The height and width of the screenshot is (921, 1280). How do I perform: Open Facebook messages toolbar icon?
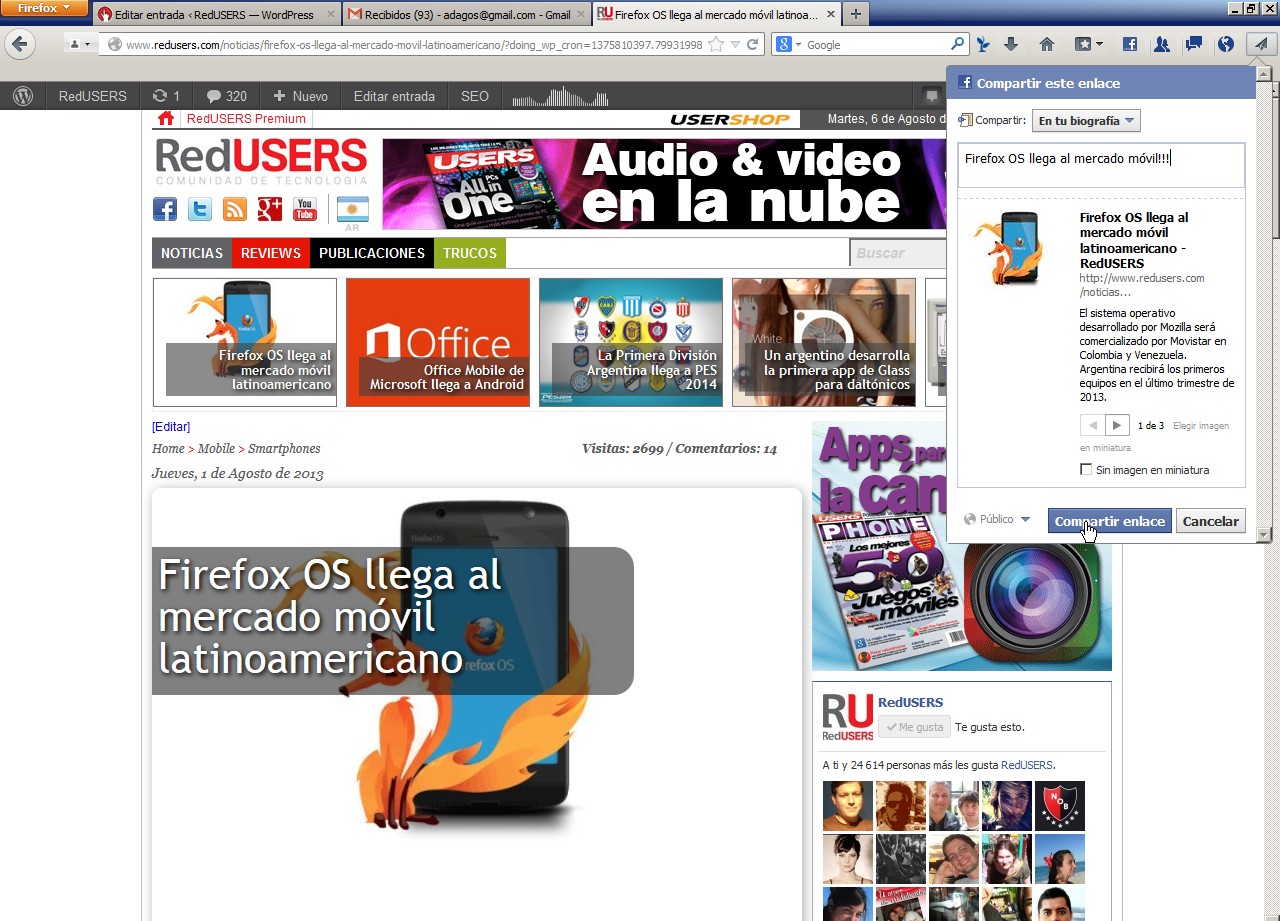click(x=1193, y=44)
